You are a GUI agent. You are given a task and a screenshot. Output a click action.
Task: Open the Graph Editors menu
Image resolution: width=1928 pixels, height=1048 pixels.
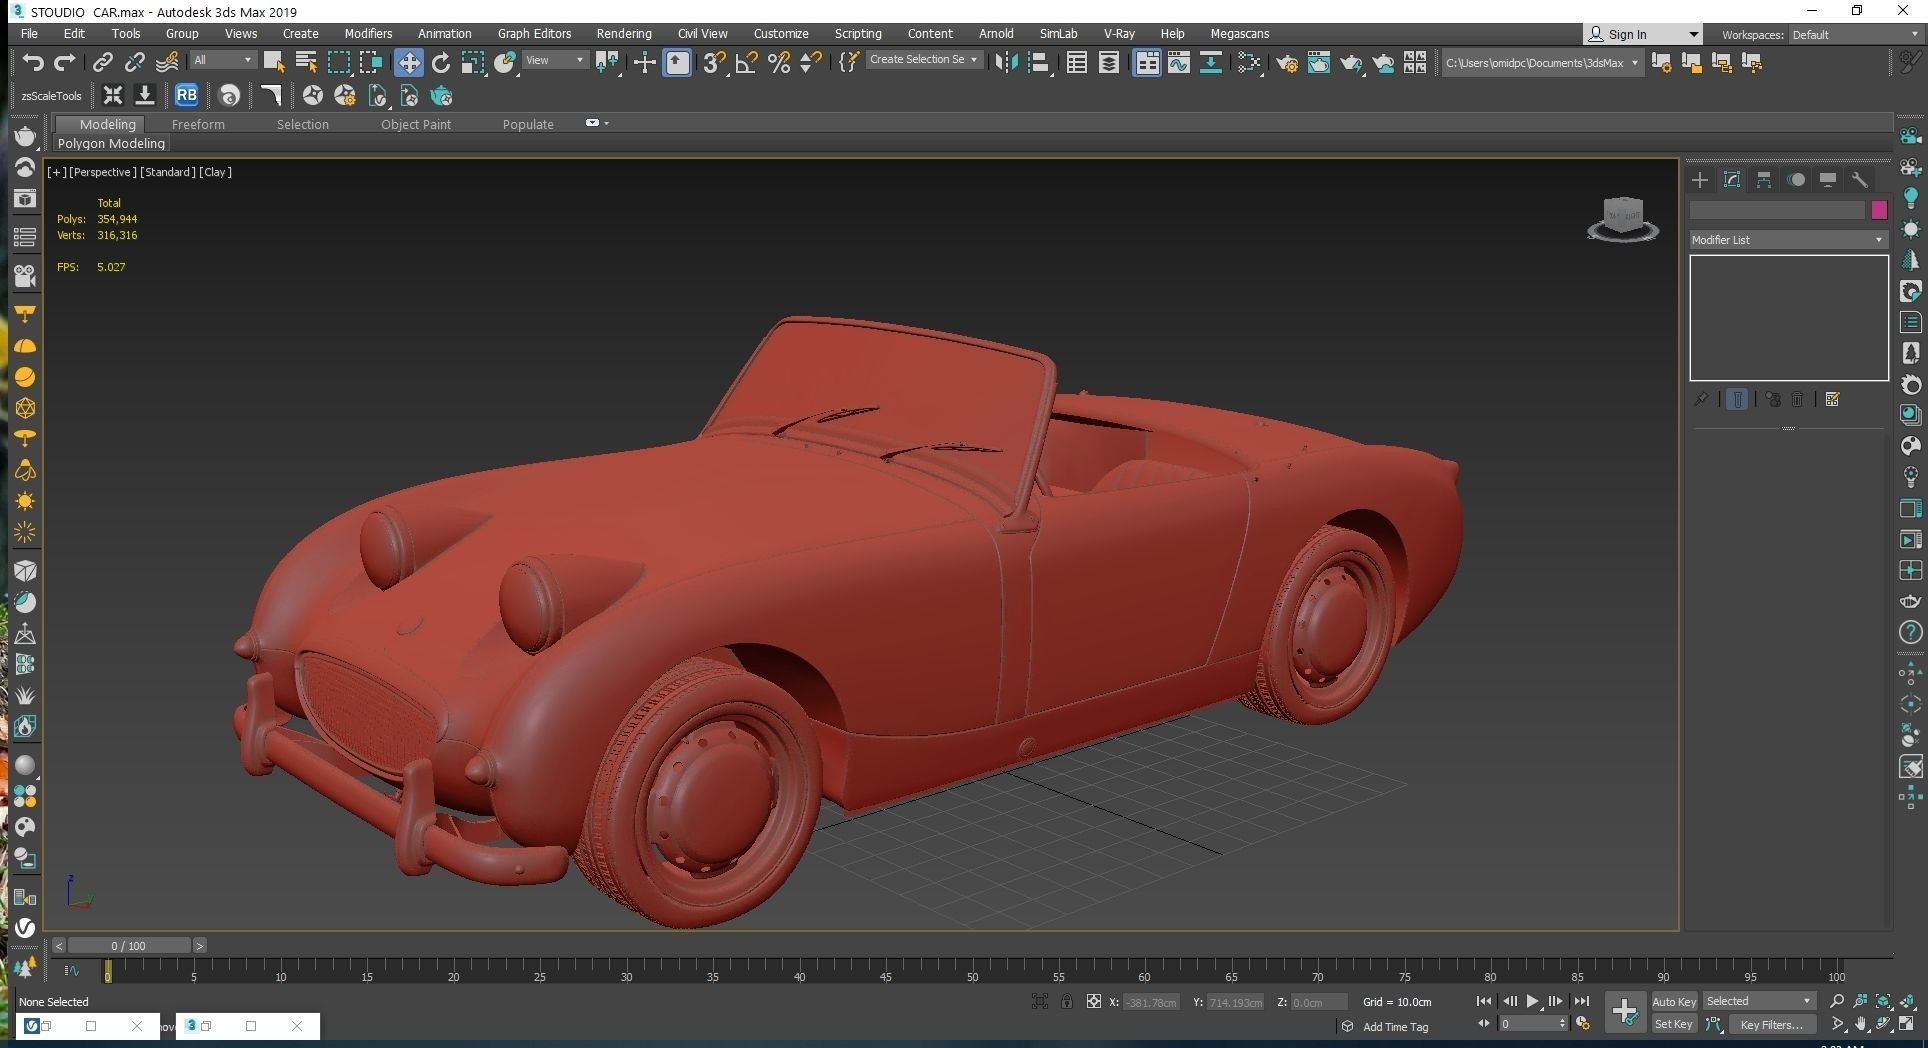coord(534,33)
